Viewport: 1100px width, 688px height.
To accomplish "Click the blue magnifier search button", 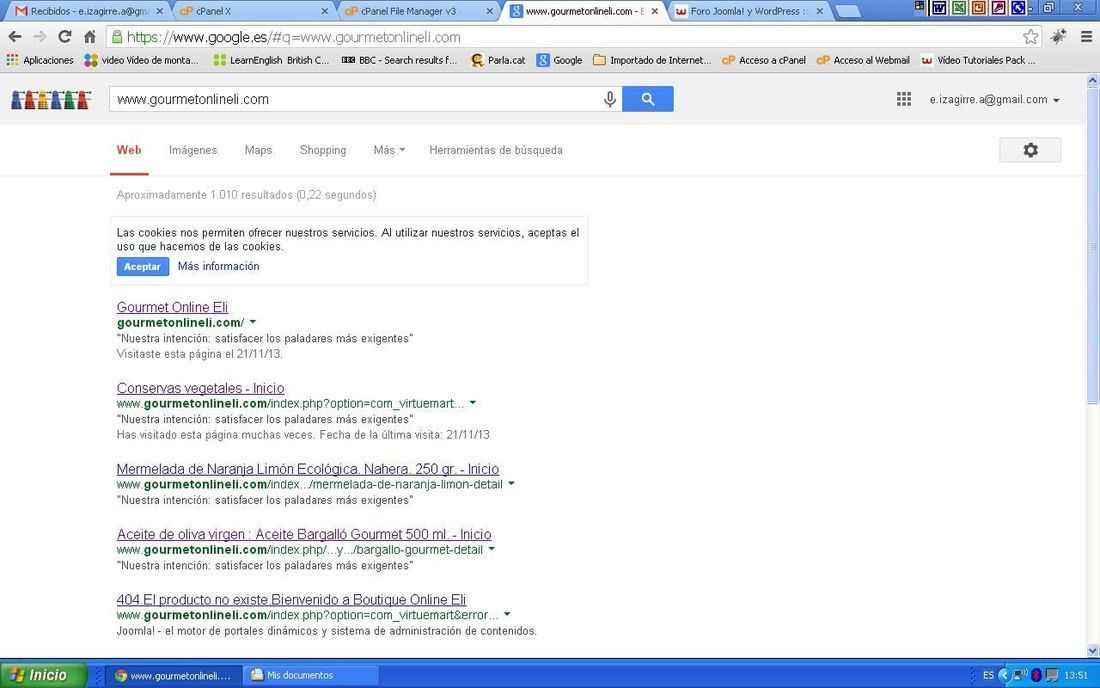I will (x=648, y=99).
